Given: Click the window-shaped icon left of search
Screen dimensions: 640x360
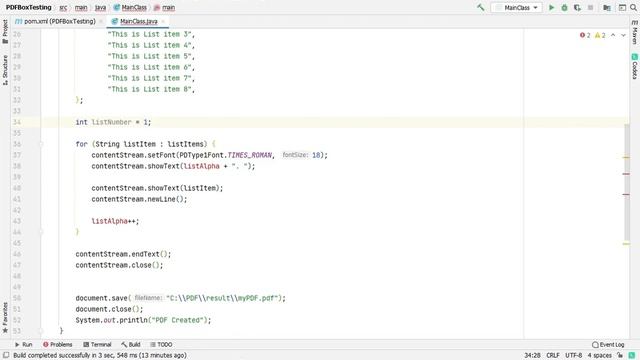Looking at the screenshot, I should (x=622, y=7).
